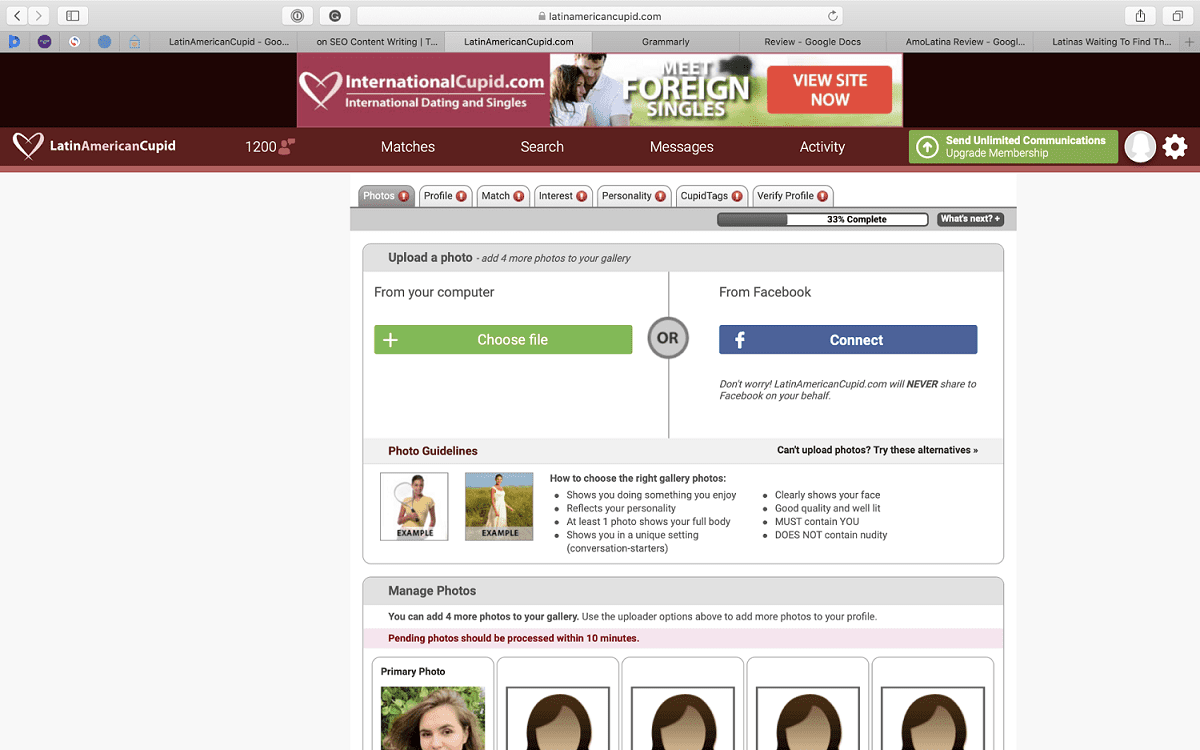The image size is (1200, 750).
Task: Open the purple pinned tab
Action: (x=44, y=42)
